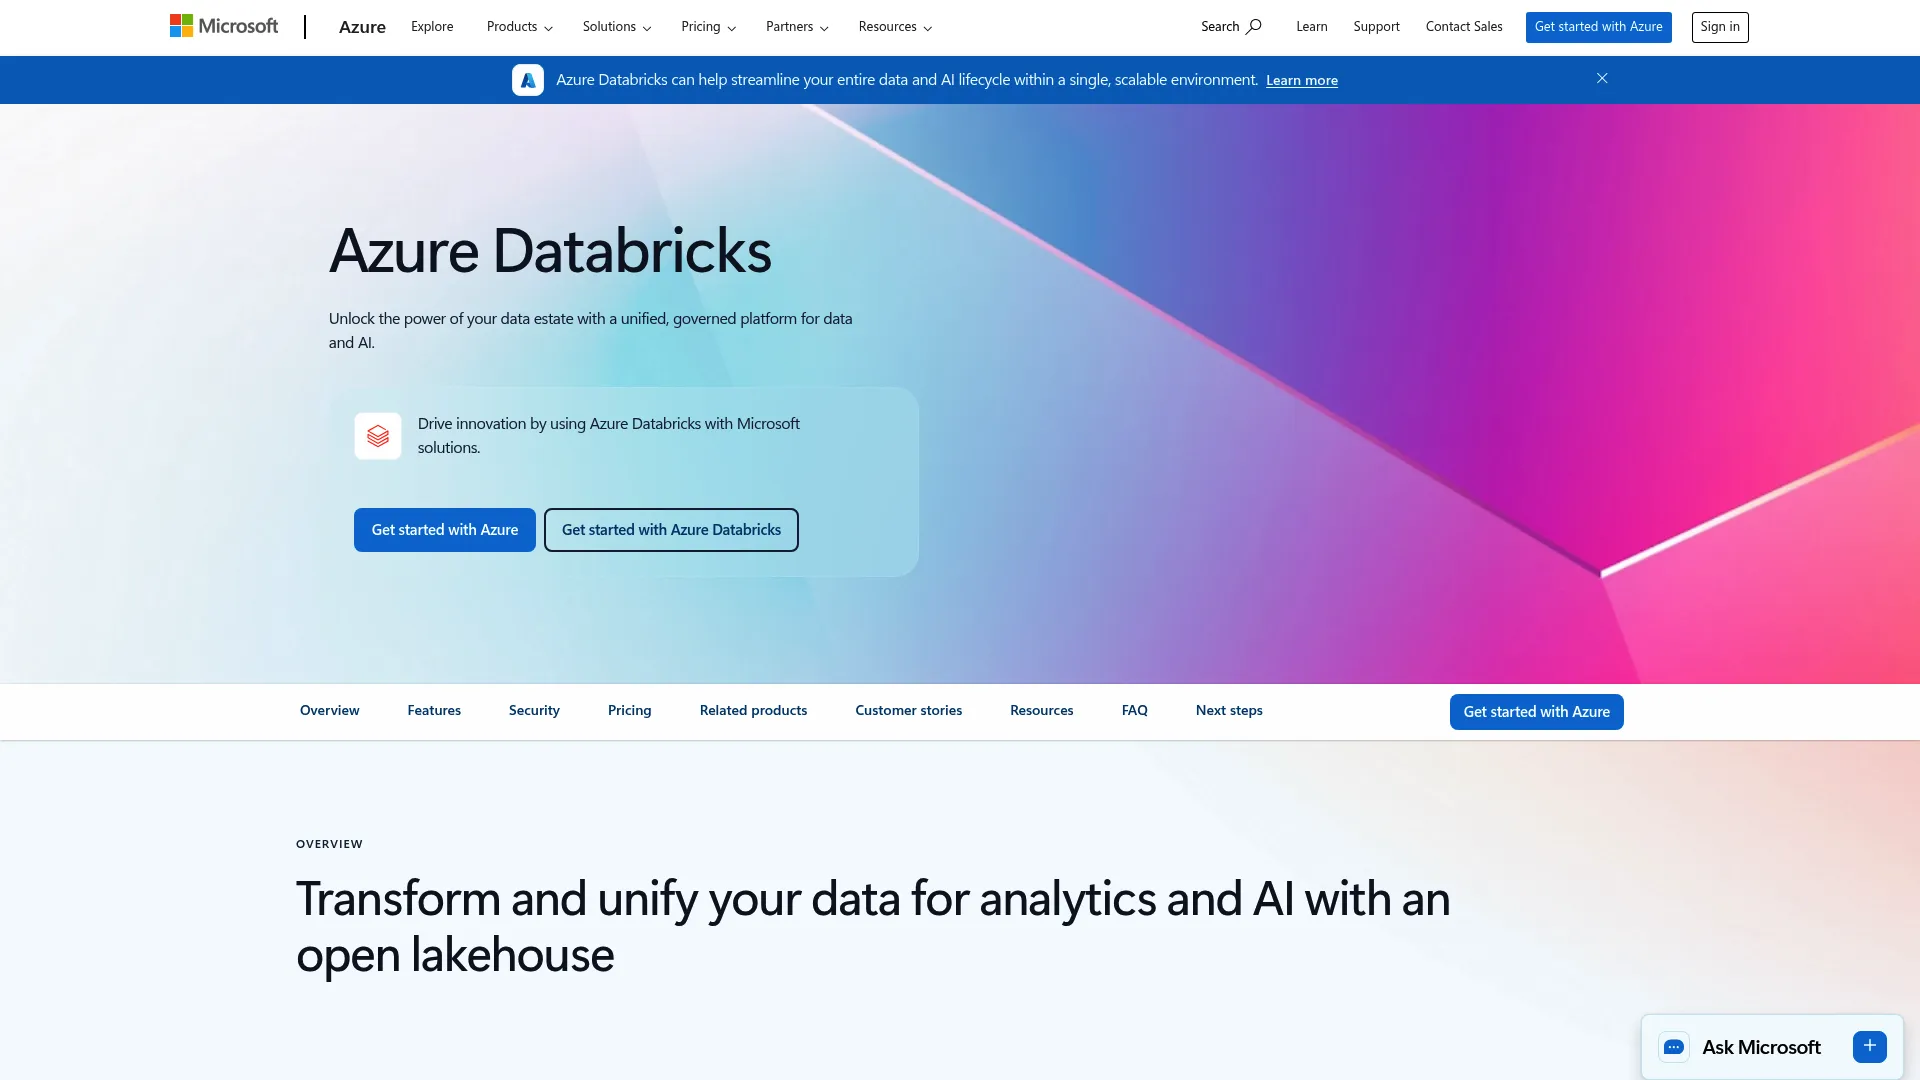Viewport: 1920px width, 1080px height.
Task: Jump to the Security section tab
Action: pos(534,711)
